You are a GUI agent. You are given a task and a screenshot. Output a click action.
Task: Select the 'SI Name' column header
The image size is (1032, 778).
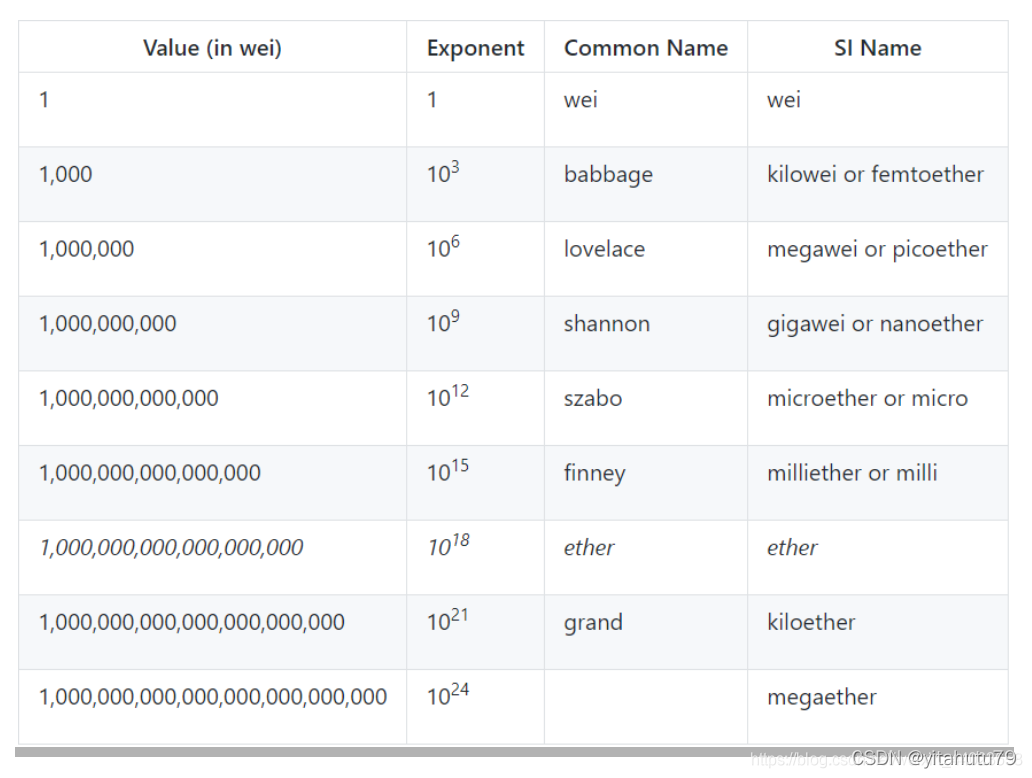tap(877, 48)
